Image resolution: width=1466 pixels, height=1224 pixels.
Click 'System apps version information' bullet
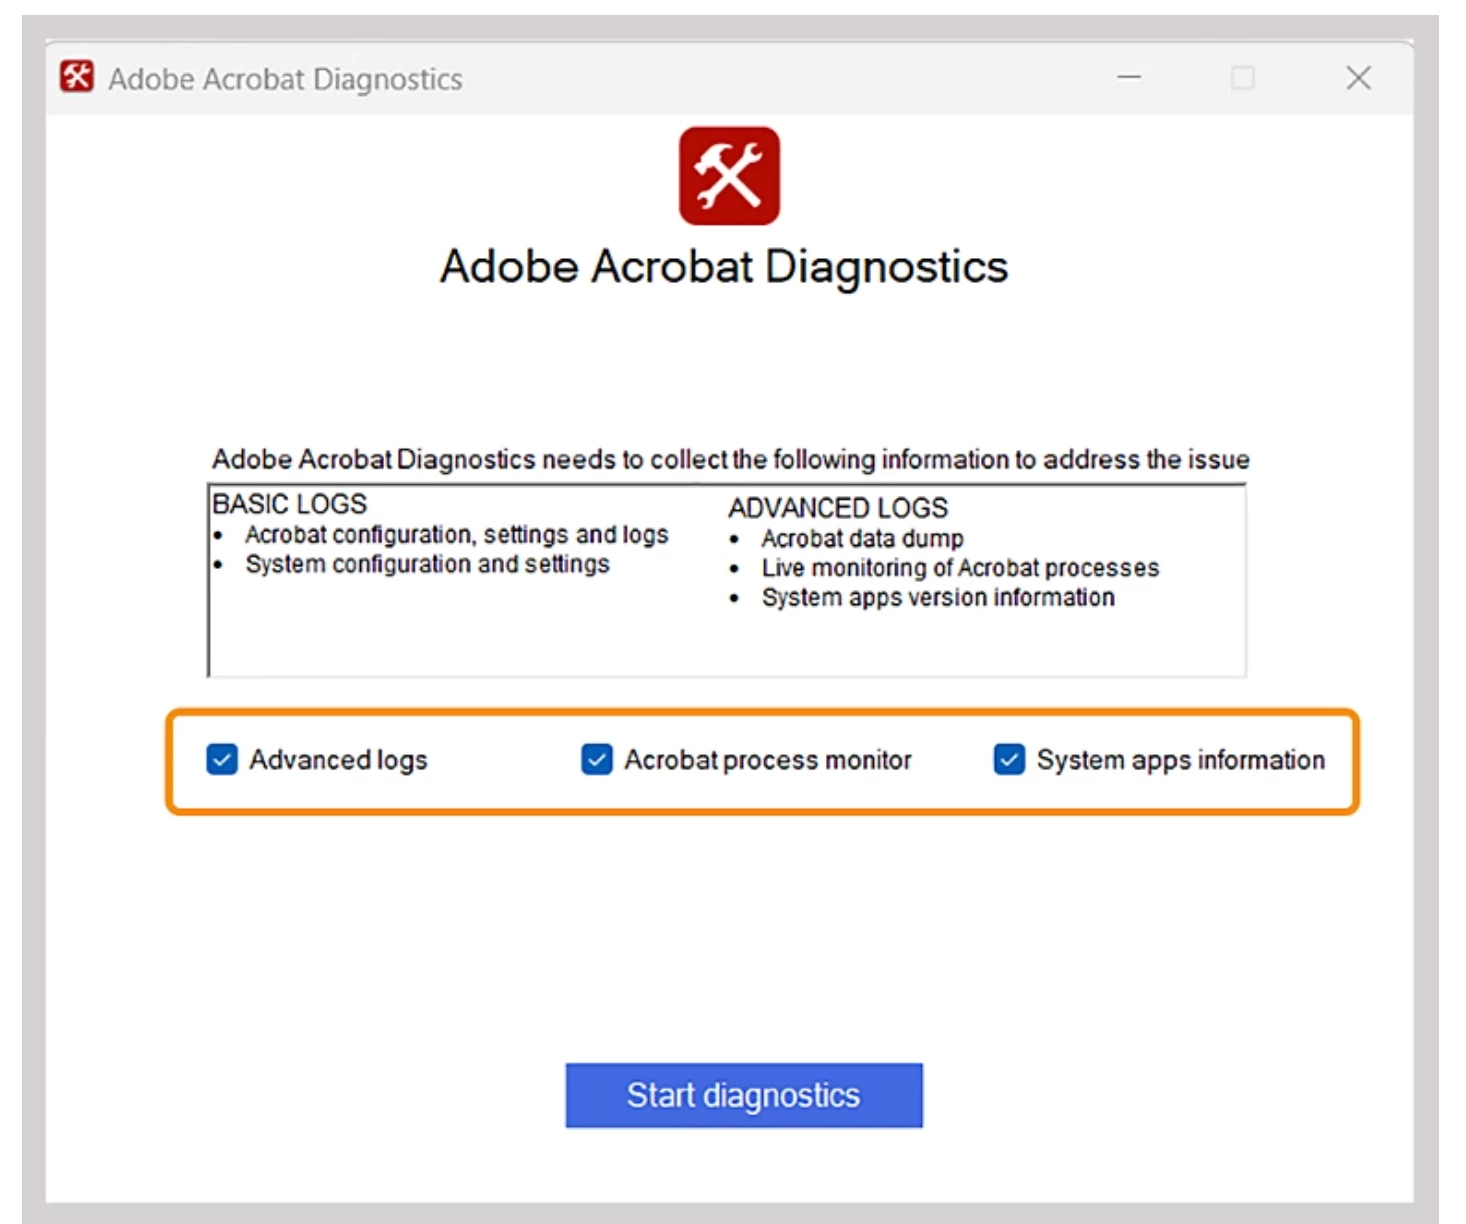pyautogui.click(x=938, y=598)
